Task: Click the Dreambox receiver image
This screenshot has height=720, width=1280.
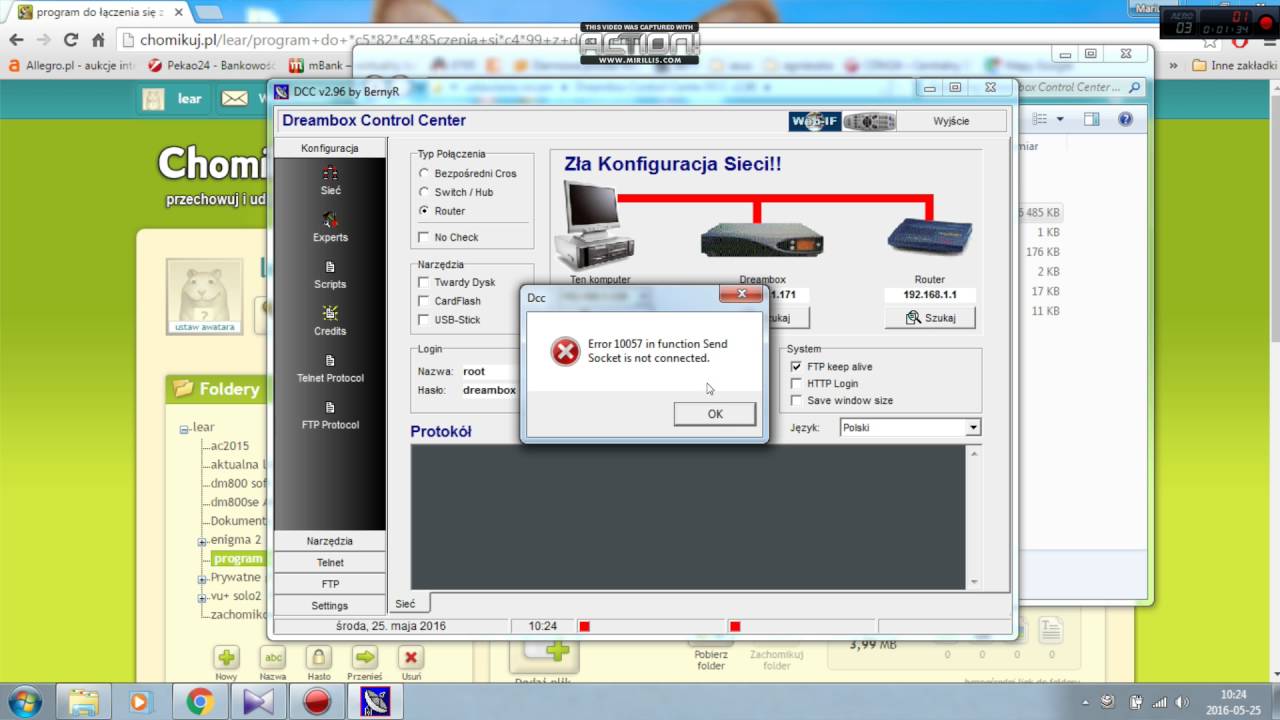Action: [762, 238]
